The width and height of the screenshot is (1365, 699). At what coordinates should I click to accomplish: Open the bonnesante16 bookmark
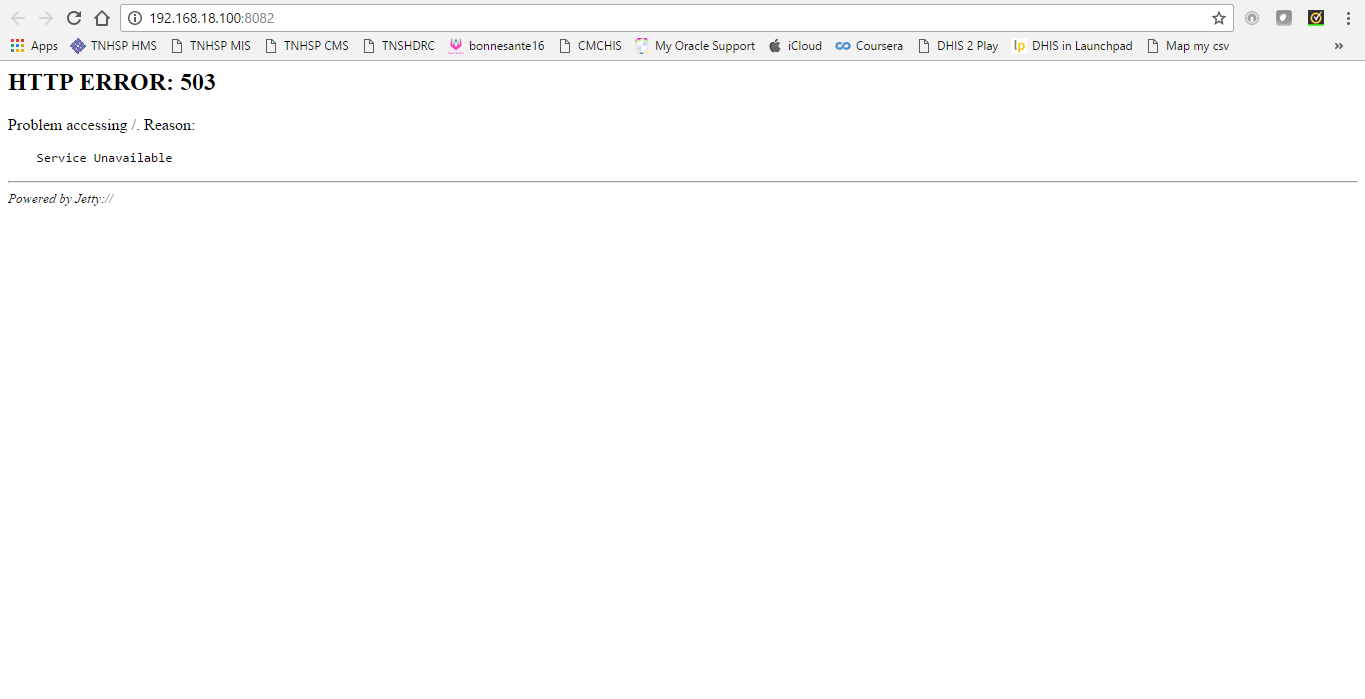pyautogui.click(x=497, y=46)
